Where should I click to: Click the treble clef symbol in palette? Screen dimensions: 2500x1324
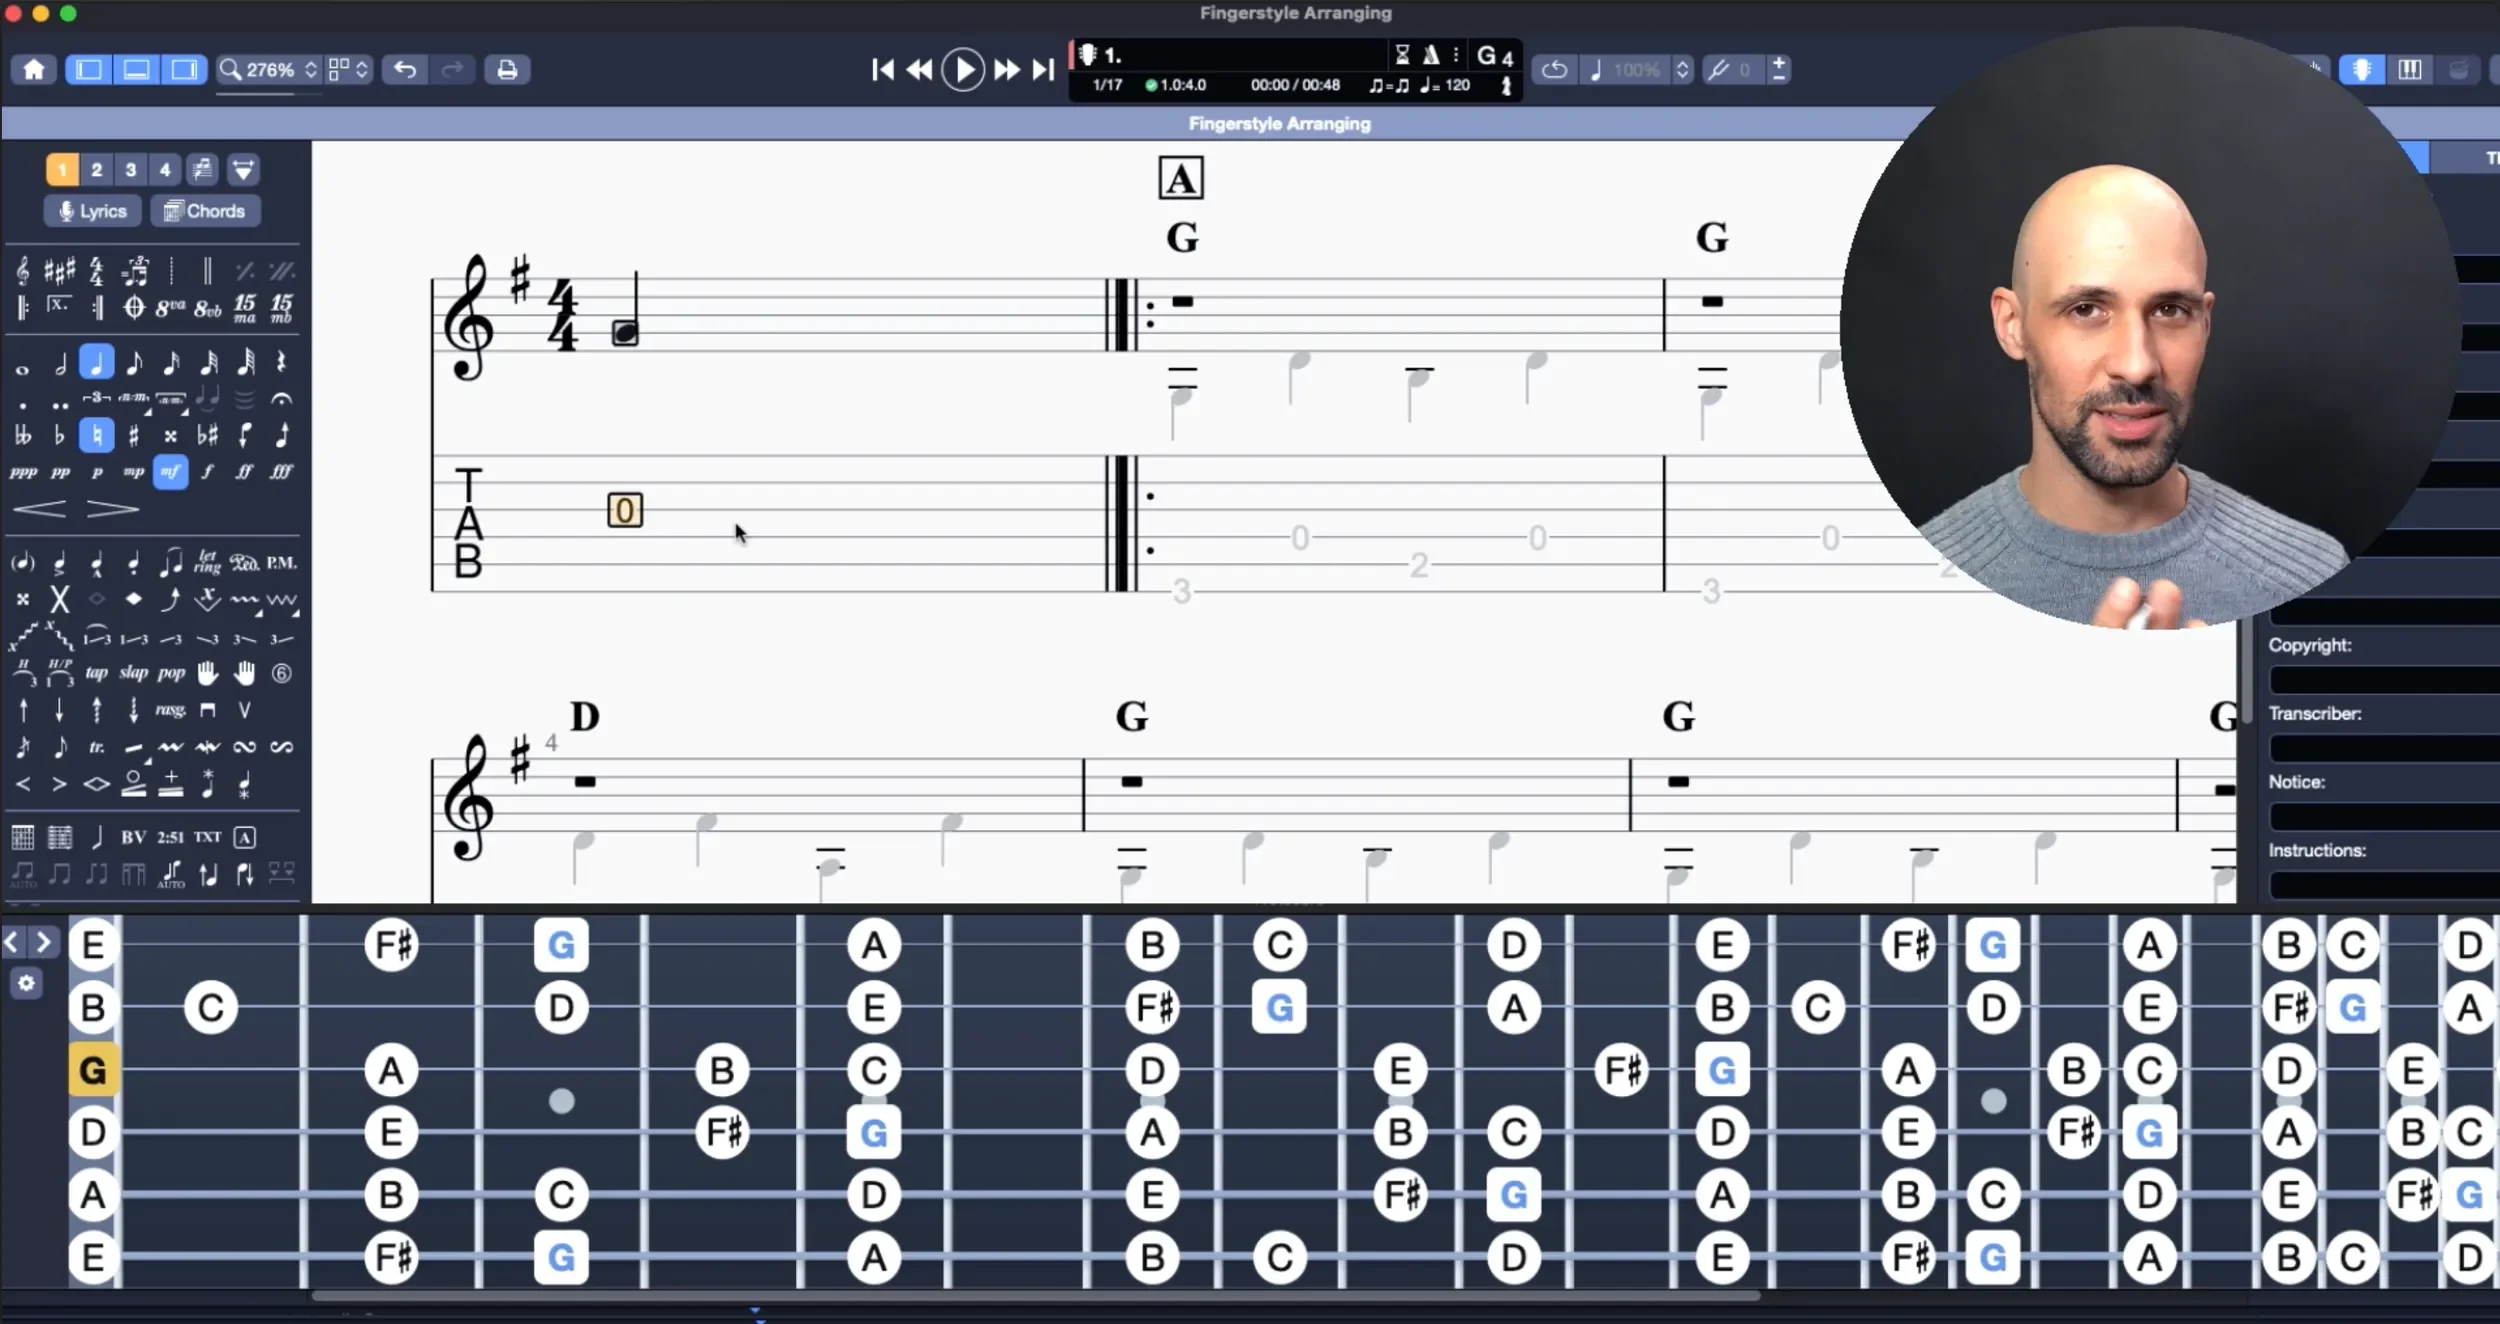point(23,270)
